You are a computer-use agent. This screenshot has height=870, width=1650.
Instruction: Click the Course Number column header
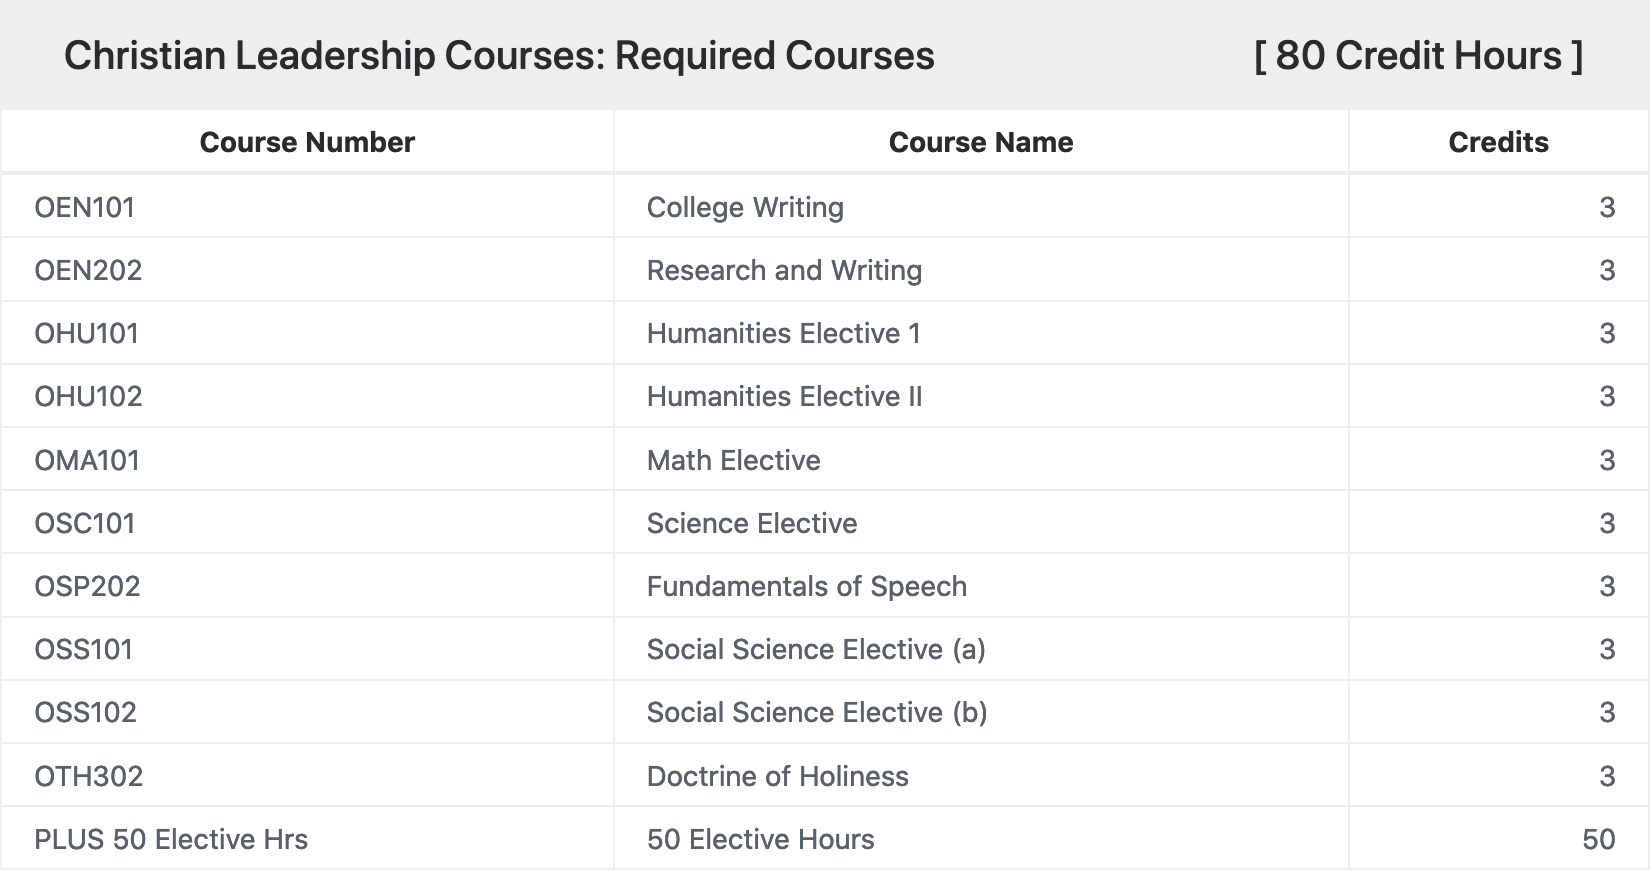coord(307,142)
